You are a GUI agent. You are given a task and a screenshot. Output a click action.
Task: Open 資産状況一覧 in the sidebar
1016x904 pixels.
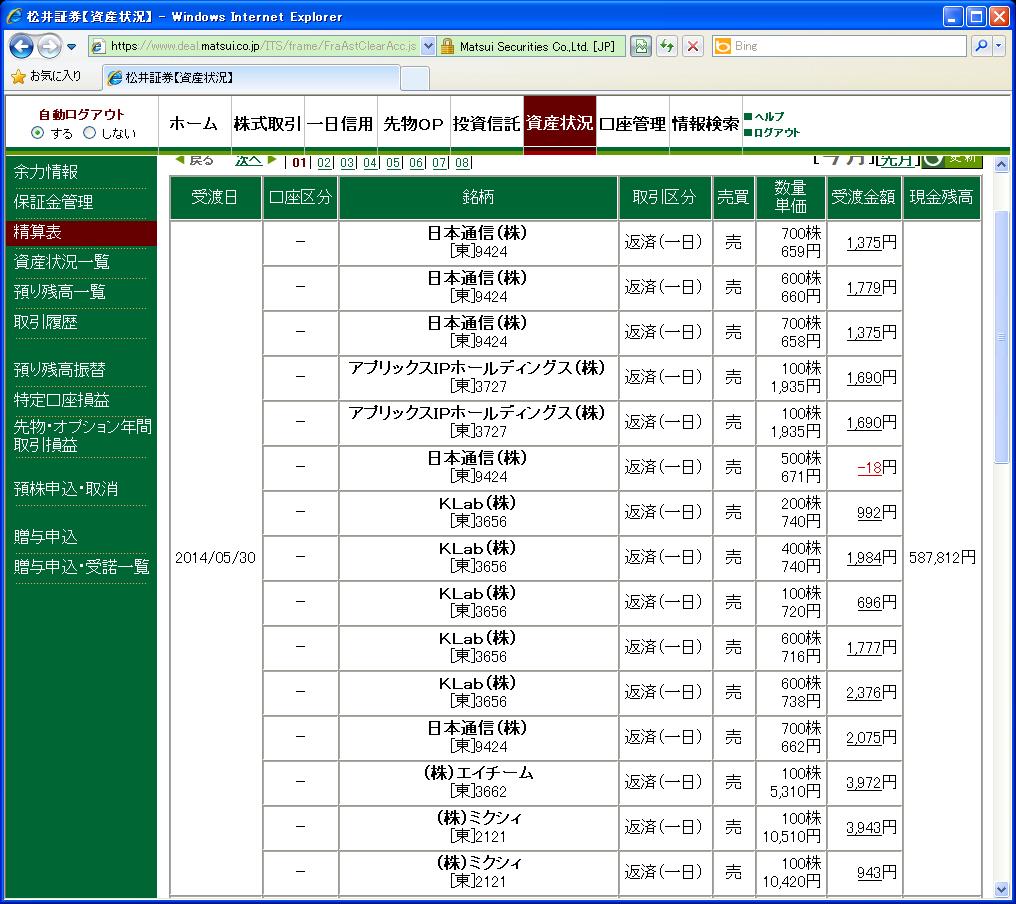click(62, 262)
